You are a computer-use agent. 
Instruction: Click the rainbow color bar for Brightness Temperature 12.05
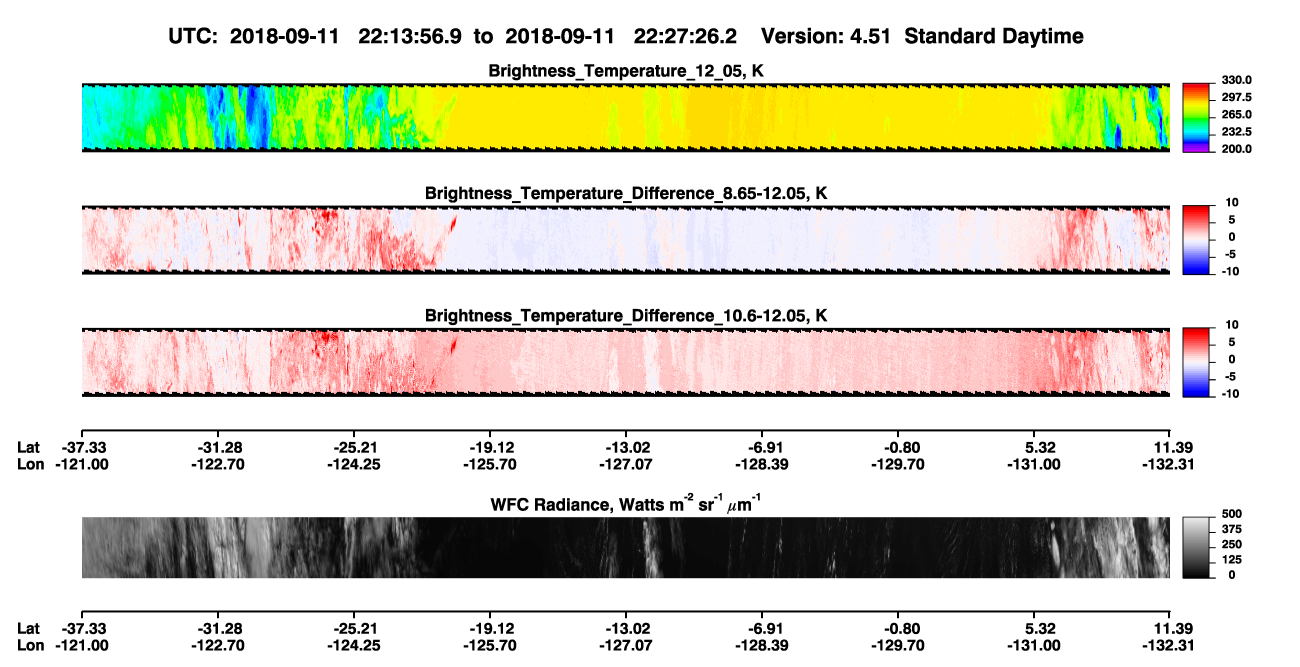(x=1196, y=117)
